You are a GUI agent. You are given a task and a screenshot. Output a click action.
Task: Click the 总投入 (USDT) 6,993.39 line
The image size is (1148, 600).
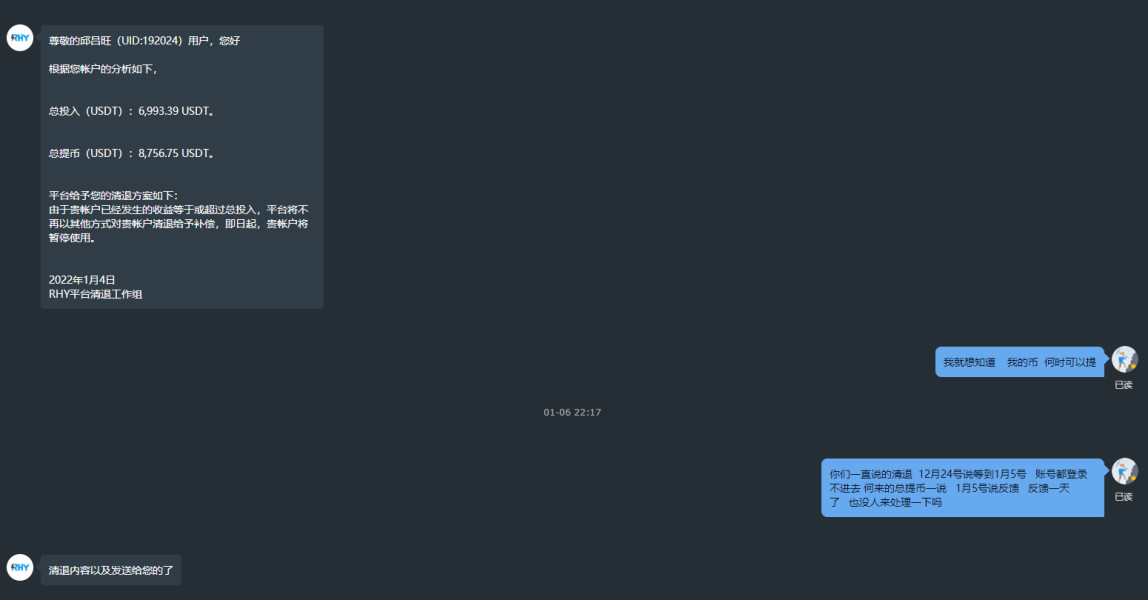[131, 111]
